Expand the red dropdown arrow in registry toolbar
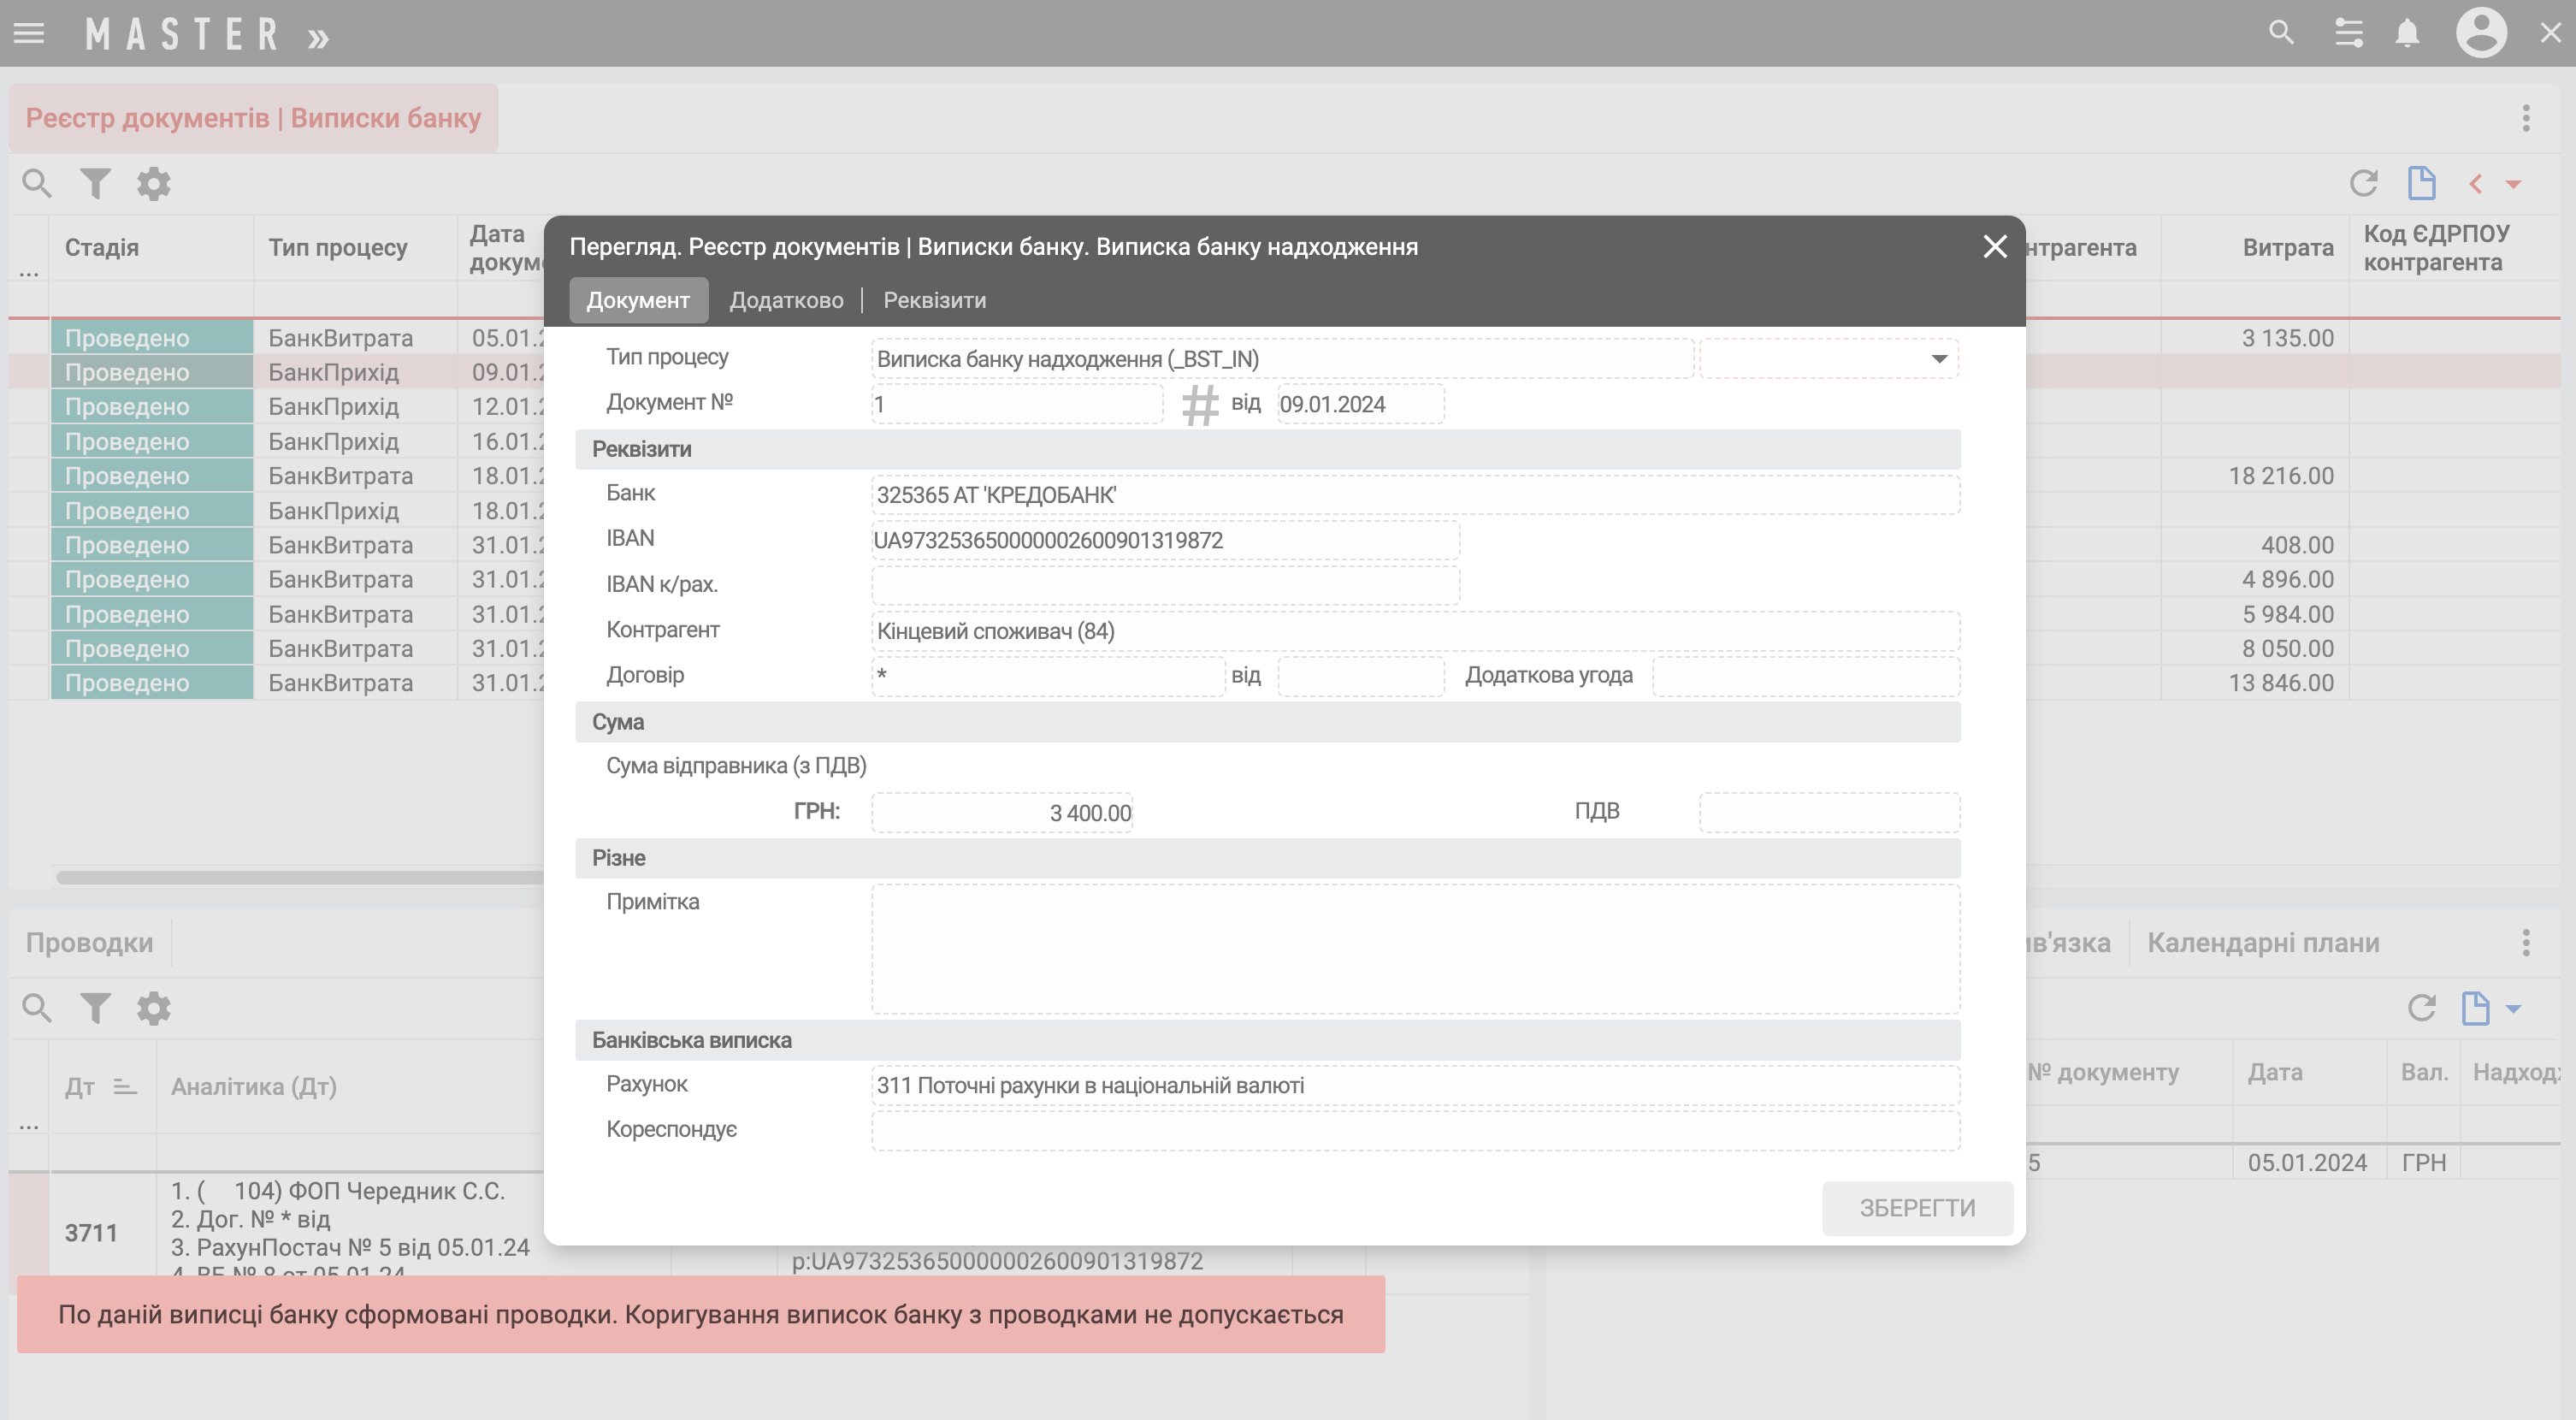2576x1420 pixels. click(x=2513, y=184)
